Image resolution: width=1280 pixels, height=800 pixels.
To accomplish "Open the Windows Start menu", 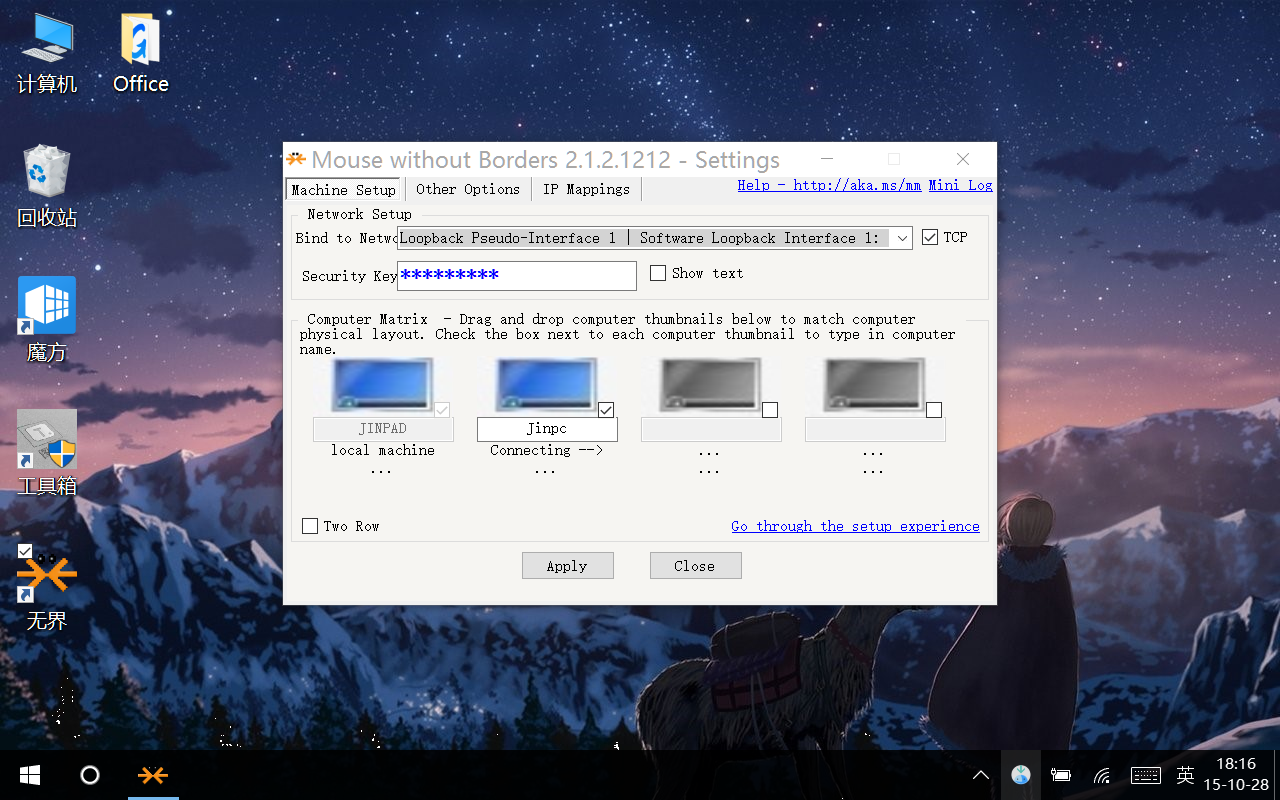I will (30, 775).
